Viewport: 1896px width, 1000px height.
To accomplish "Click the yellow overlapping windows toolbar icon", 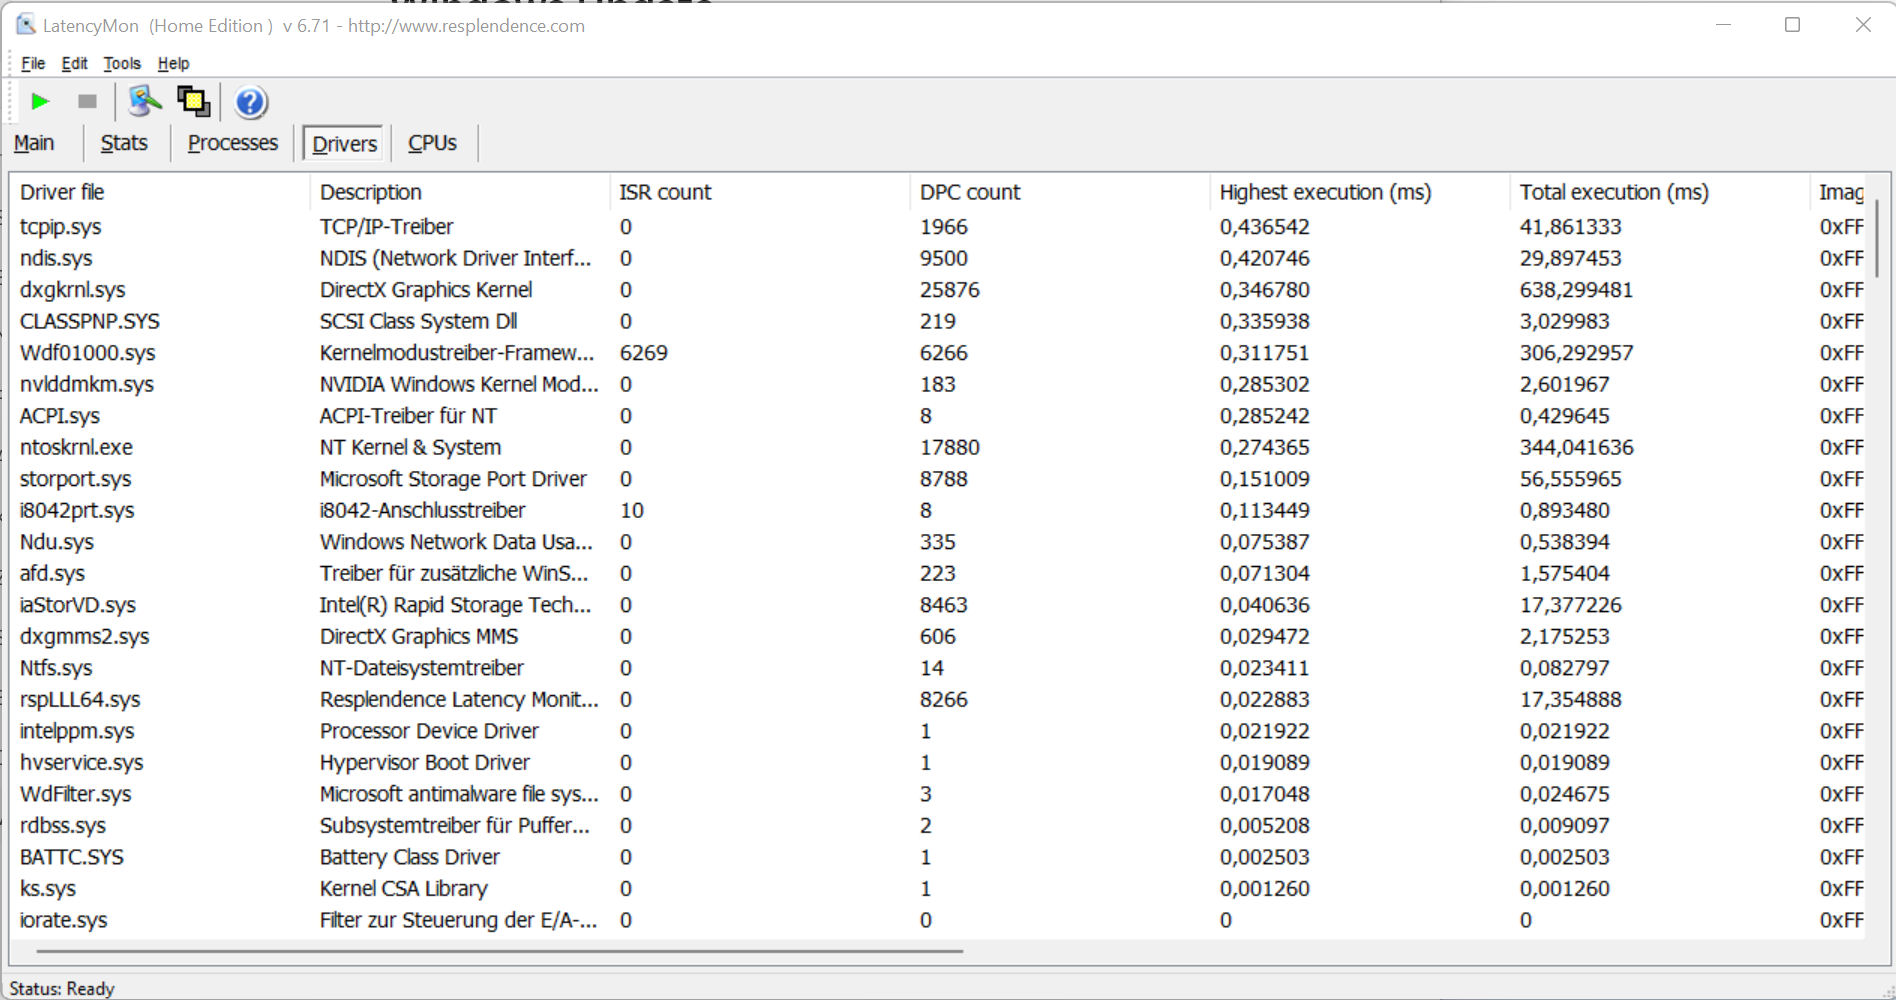I will (193, 101).
